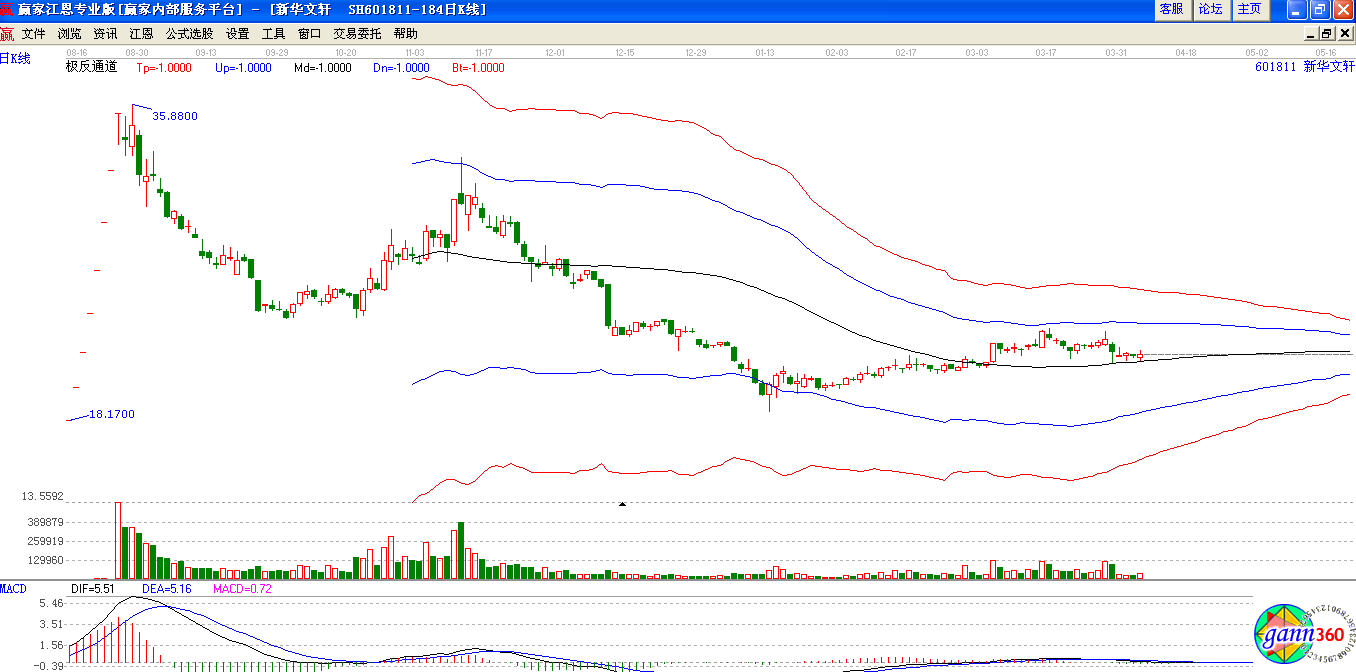Open the 工具 menu

[273, 33]
